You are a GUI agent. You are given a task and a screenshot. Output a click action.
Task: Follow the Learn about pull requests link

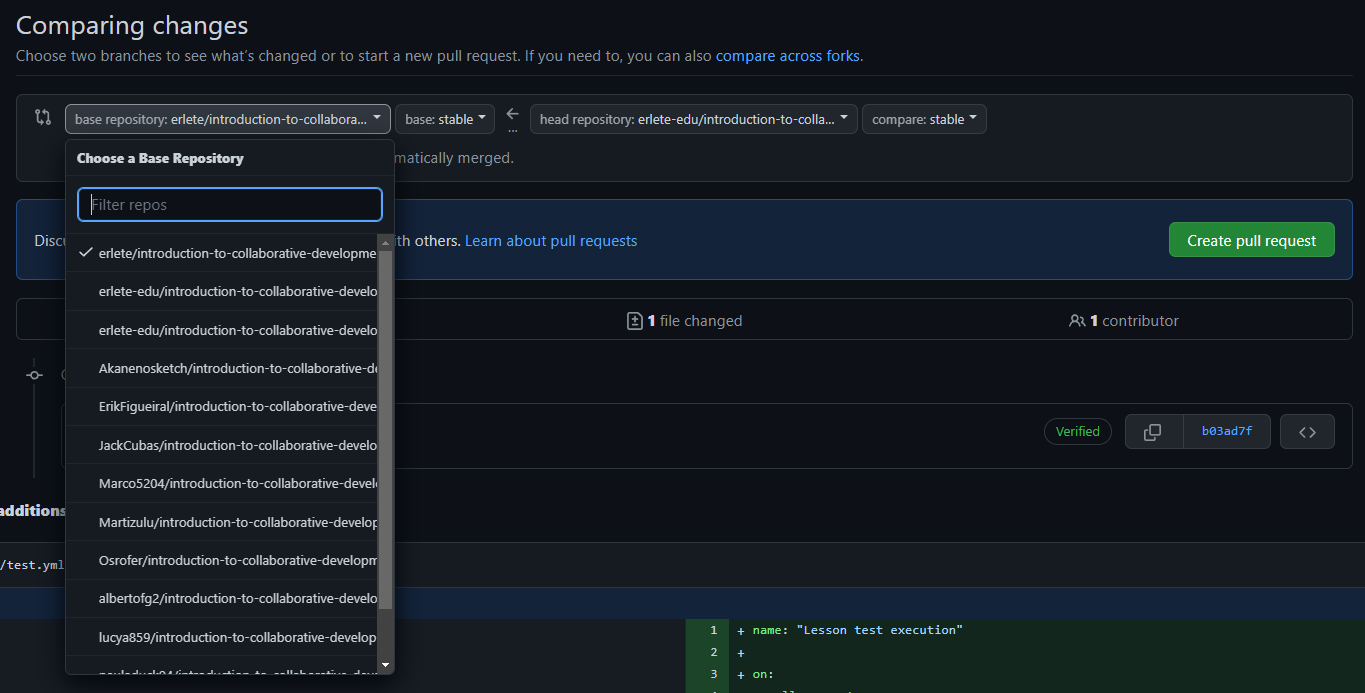(x=550, y=240)
